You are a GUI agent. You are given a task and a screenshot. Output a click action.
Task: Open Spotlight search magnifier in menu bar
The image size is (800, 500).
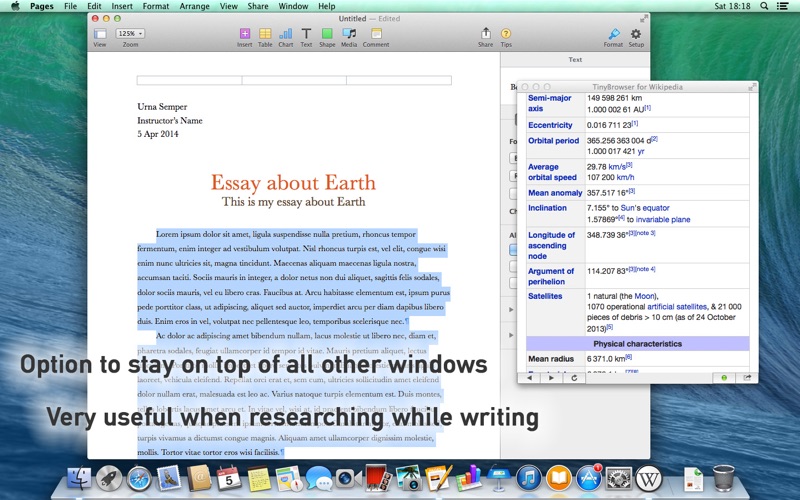coord(764,6)
